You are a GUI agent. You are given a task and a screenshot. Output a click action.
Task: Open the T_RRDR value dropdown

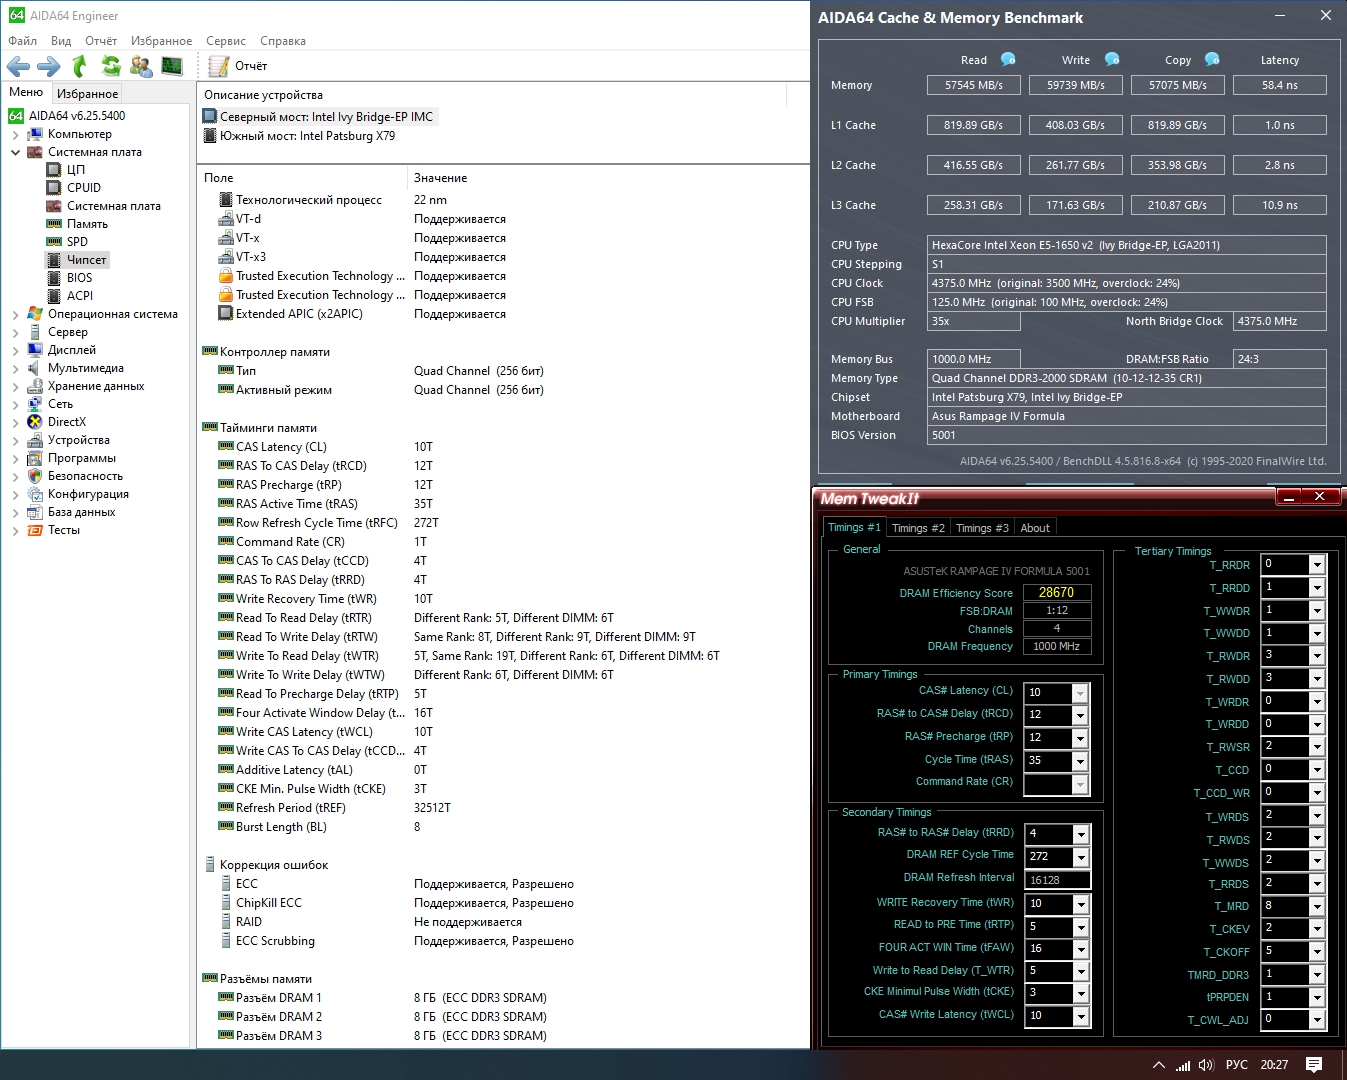1317,565
